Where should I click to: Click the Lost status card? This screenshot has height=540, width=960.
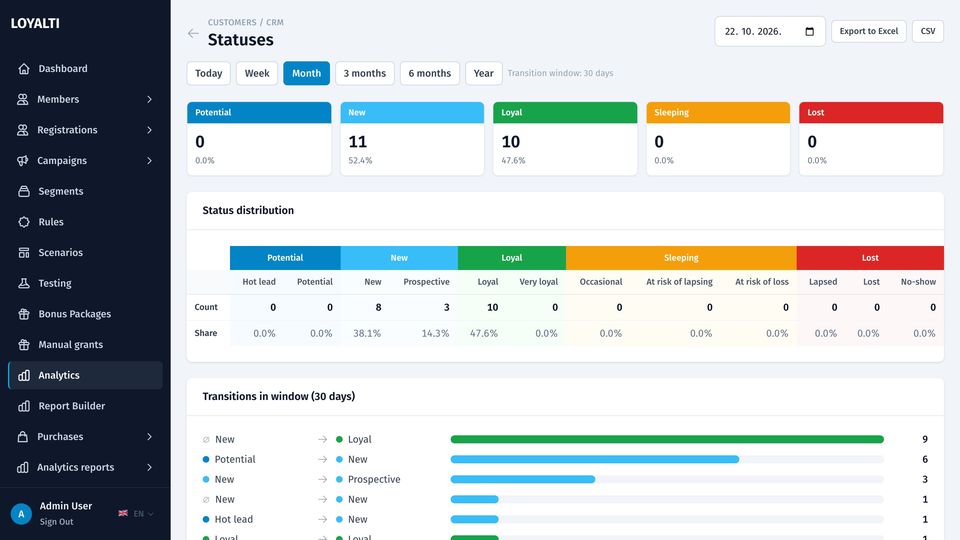pos(871,139)
